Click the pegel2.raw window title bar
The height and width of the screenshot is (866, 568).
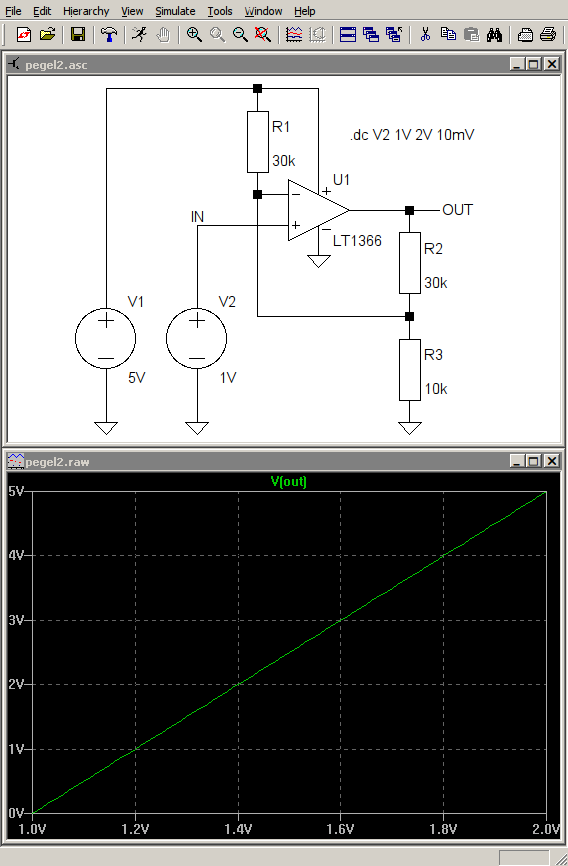[x=284, y=461]
